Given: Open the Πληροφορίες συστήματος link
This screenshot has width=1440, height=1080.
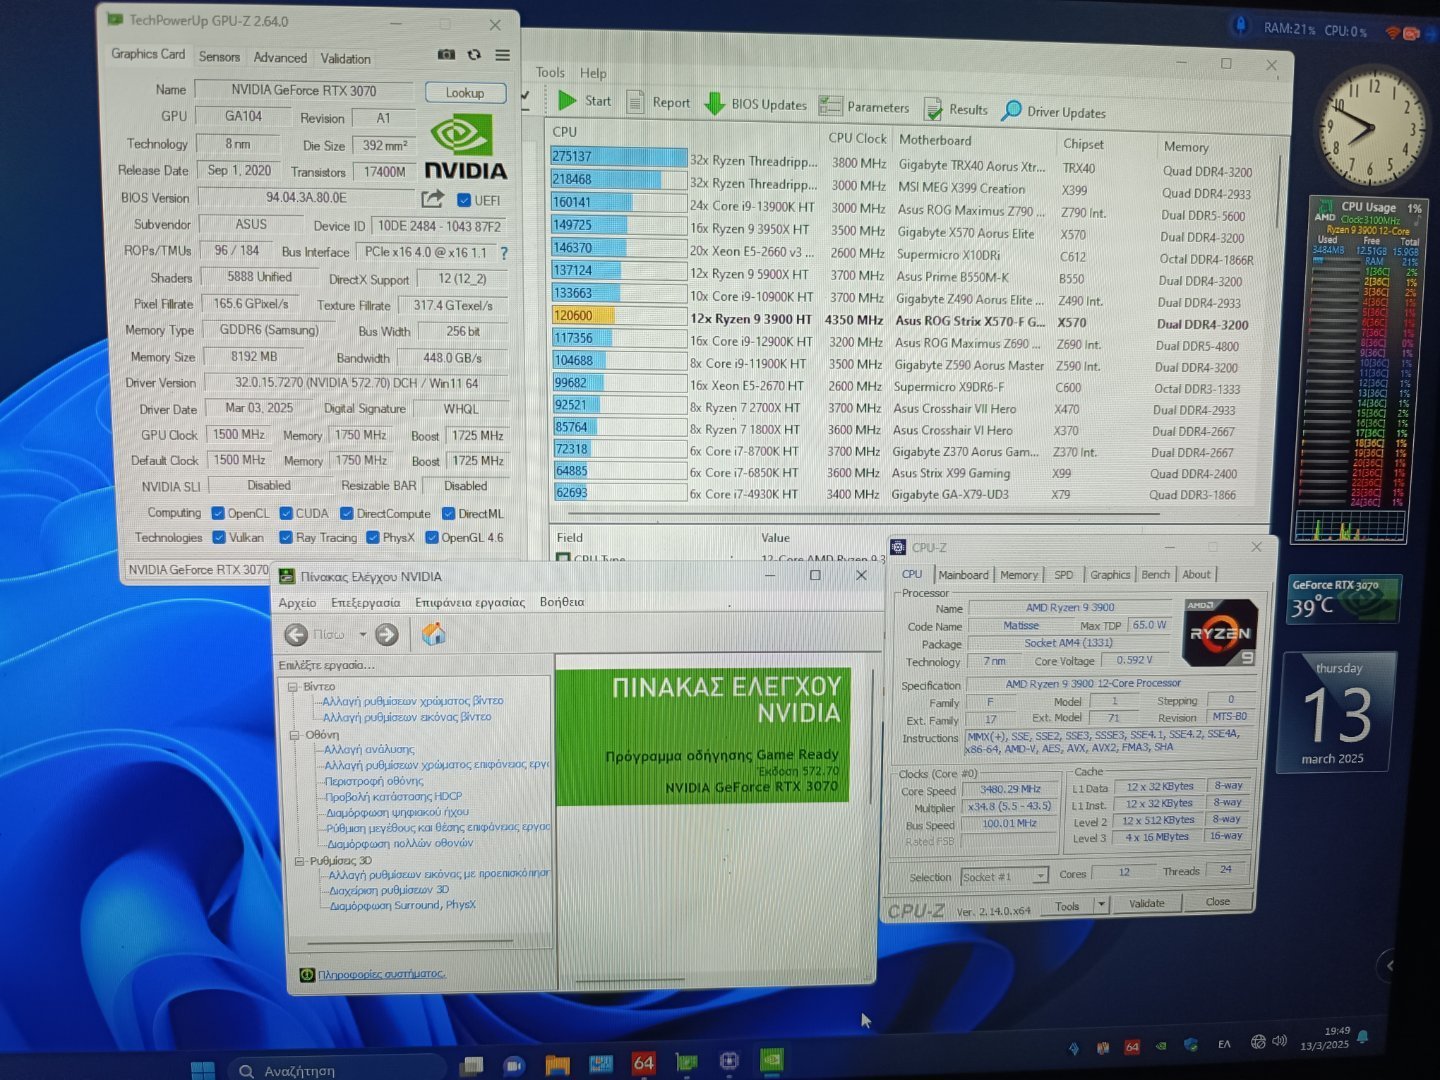Looking at the screenshot, I should (x=381, y=974).
